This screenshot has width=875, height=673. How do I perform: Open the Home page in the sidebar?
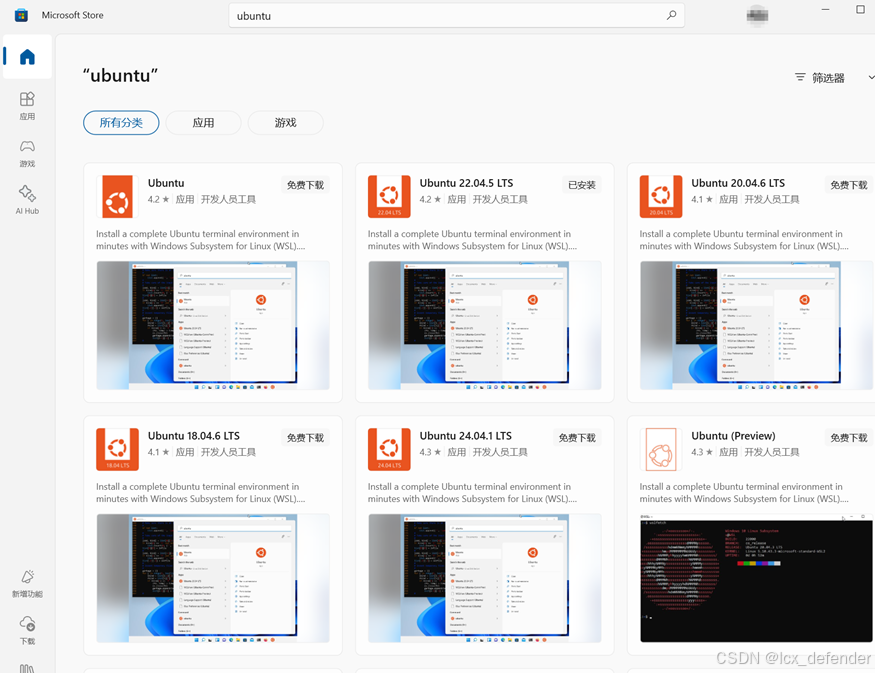coord(27,56)
